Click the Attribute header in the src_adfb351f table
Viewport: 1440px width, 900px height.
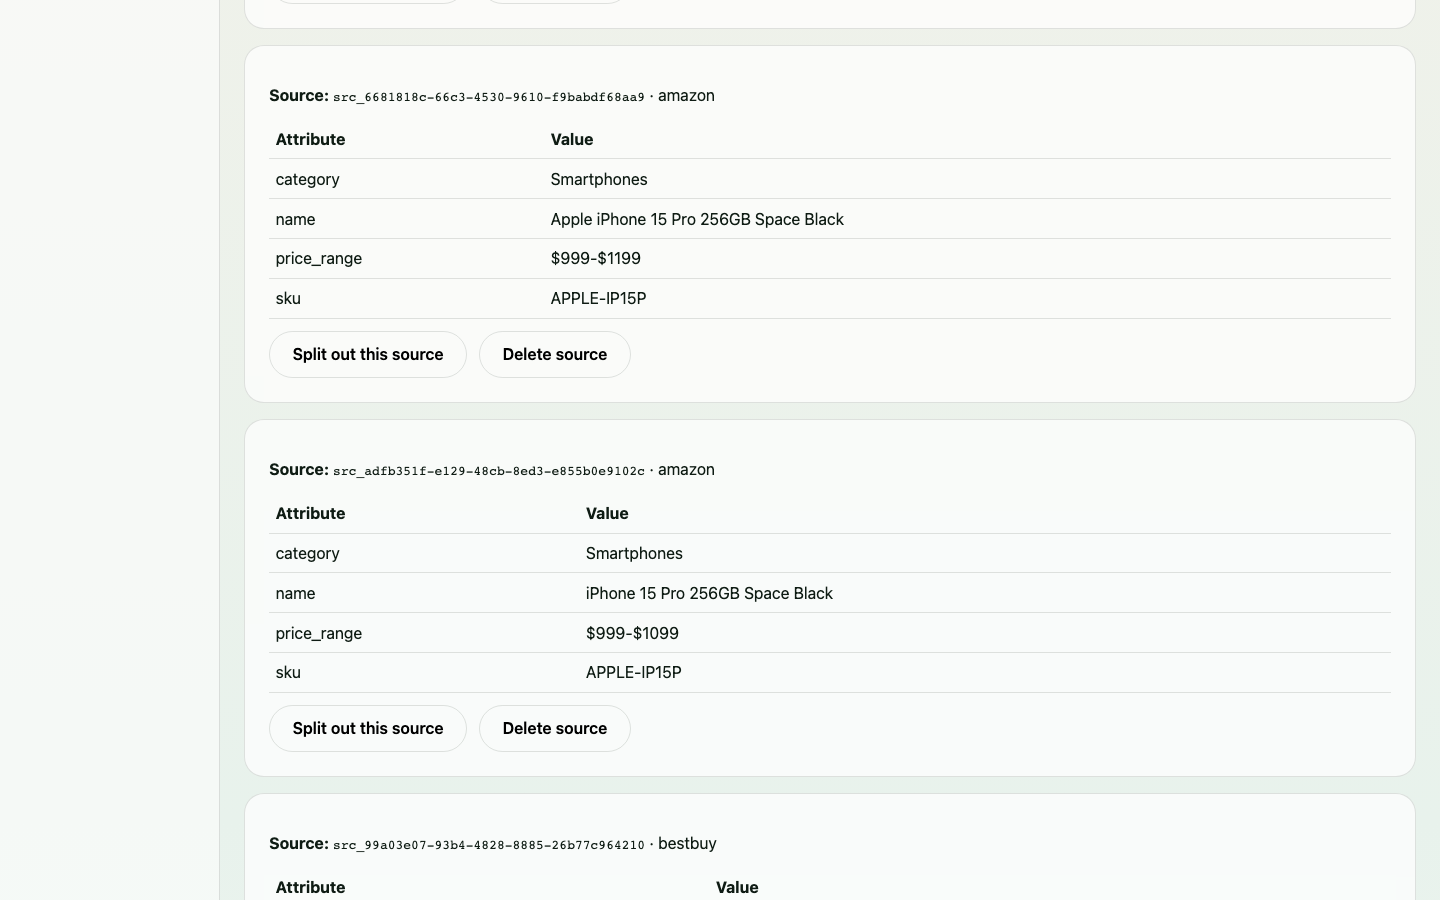(x=310, y=513)
